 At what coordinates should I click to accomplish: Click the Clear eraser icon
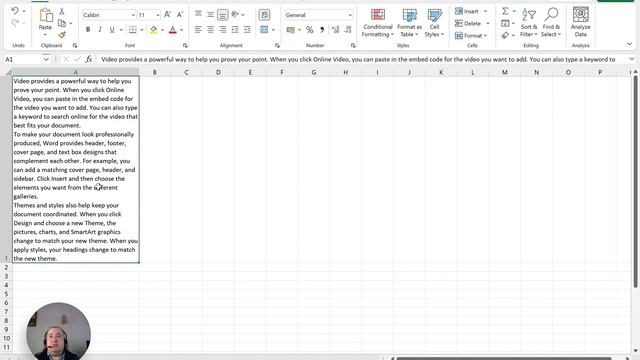[x=505, y=36]
